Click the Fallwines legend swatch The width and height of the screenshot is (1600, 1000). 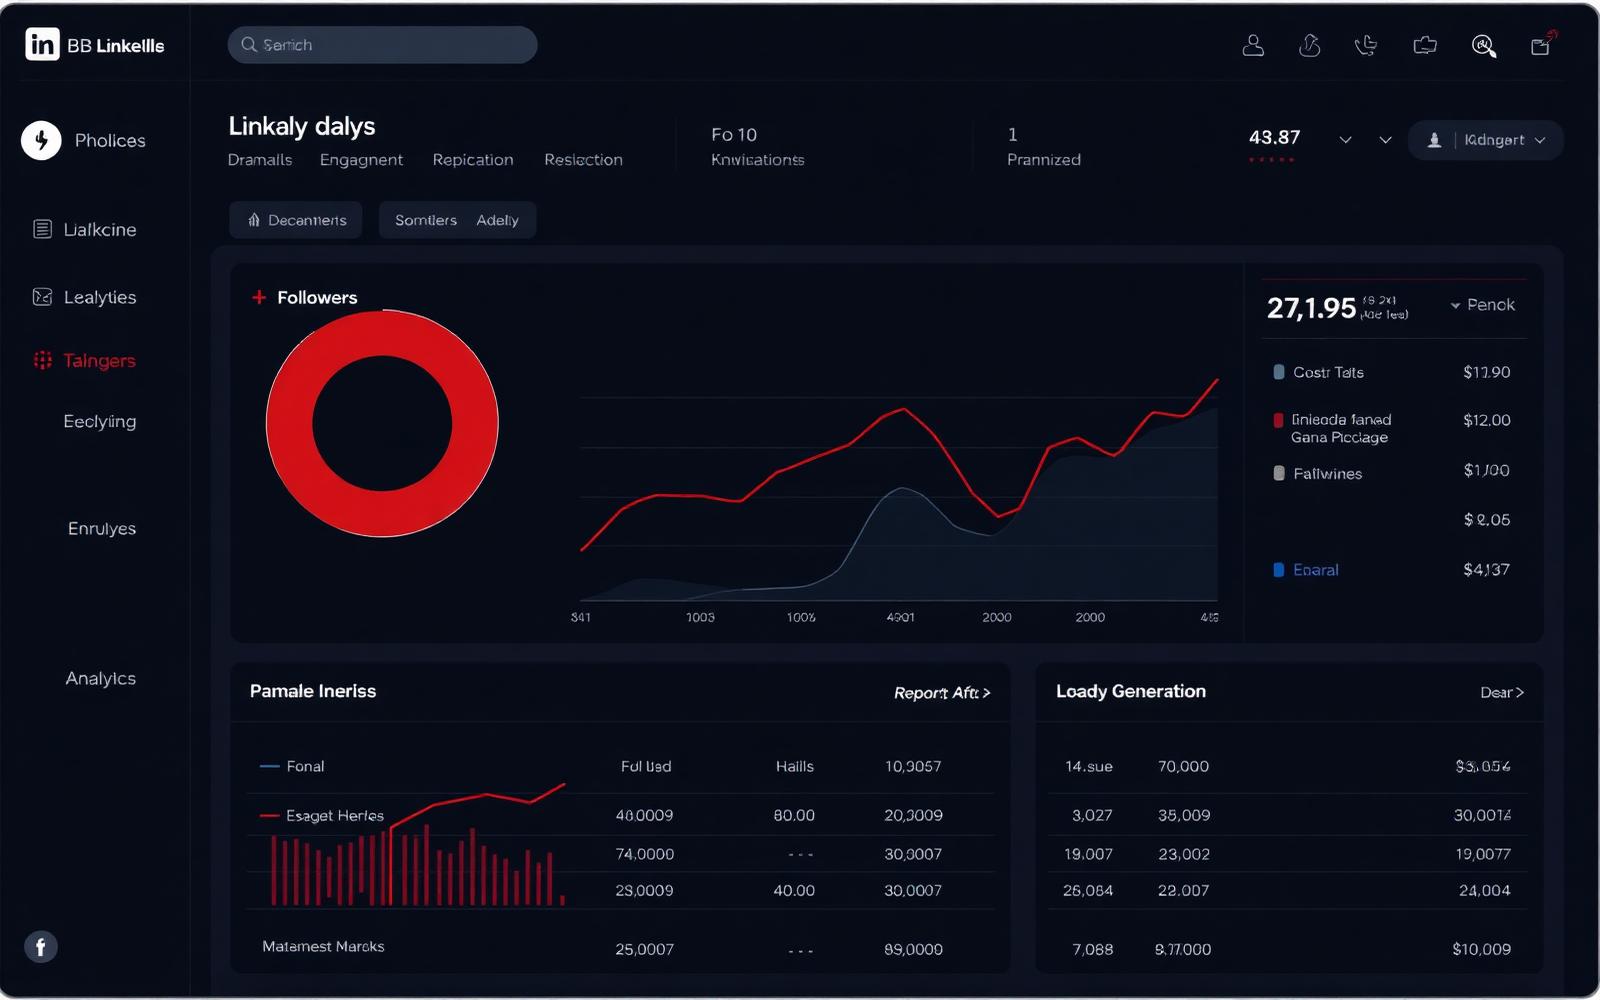click(1278, 473)
